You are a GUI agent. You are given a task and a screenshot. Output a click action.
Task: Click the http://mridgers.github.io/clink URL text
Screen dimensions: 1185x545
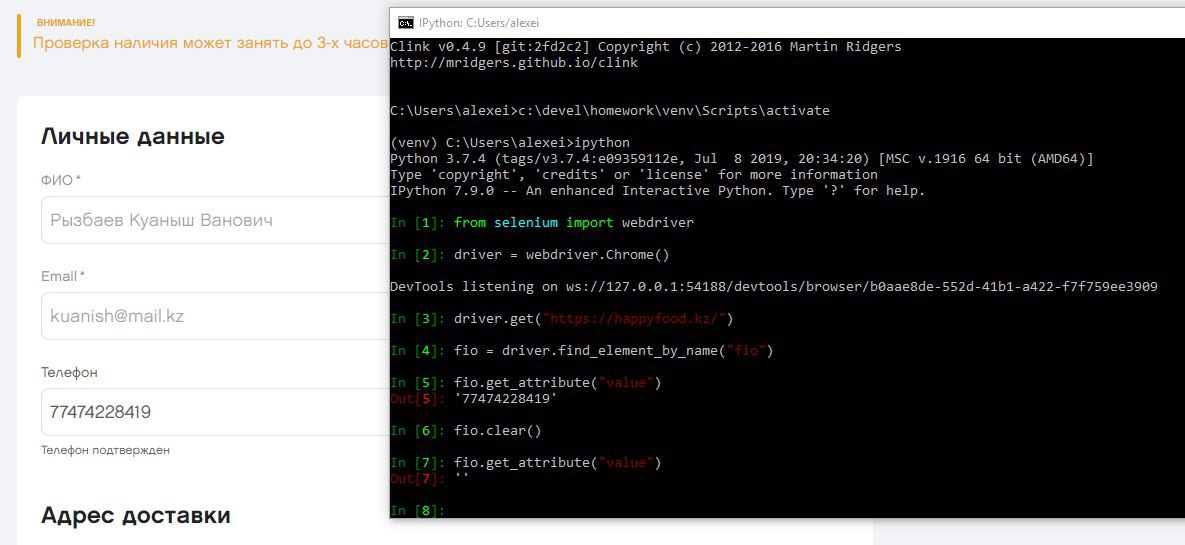514,63
